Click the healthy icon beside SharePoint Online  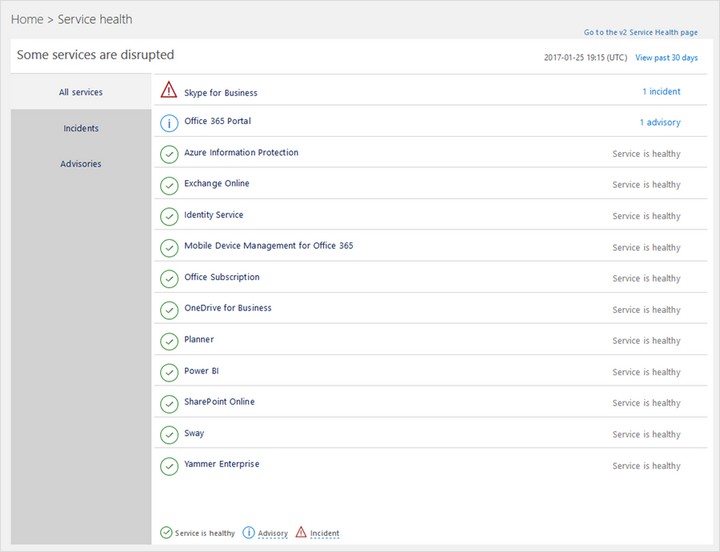[169, 403]
